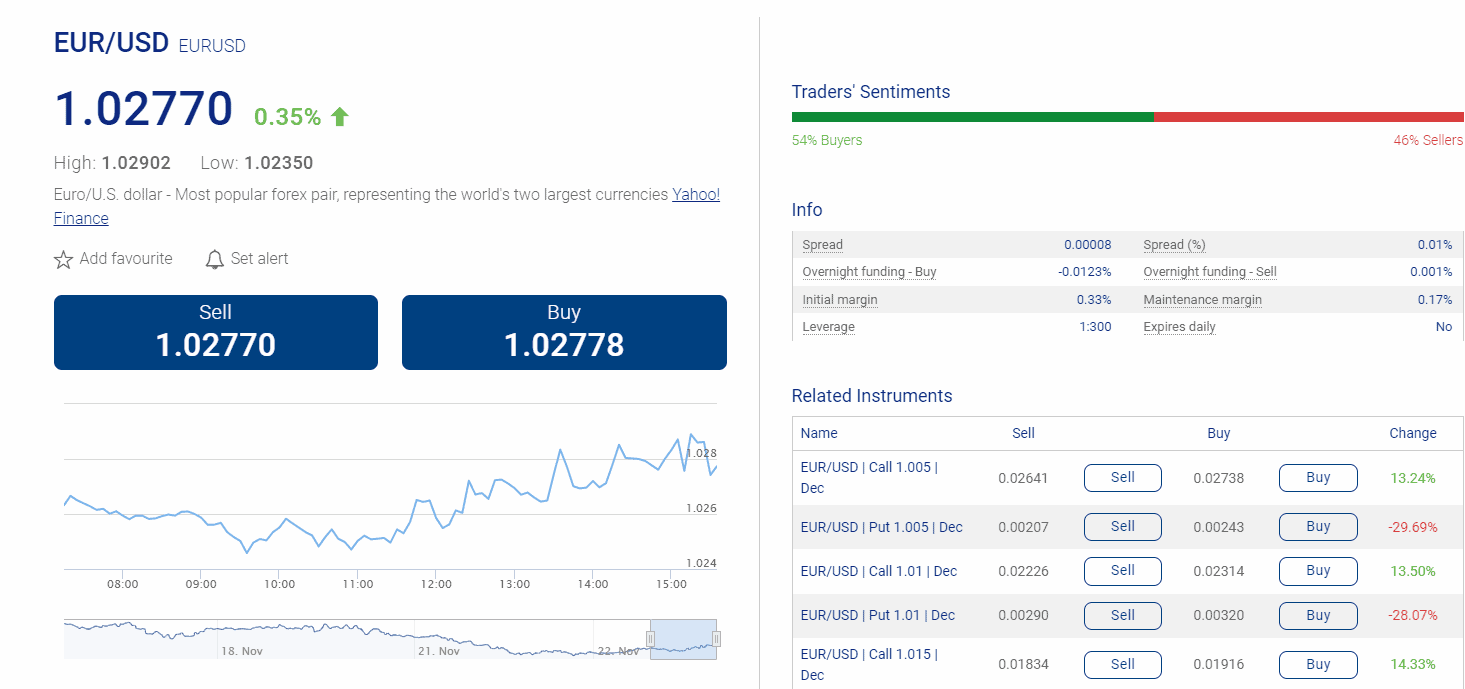Sell the EUR/USD Call 1.005 Dec option

1122,477
